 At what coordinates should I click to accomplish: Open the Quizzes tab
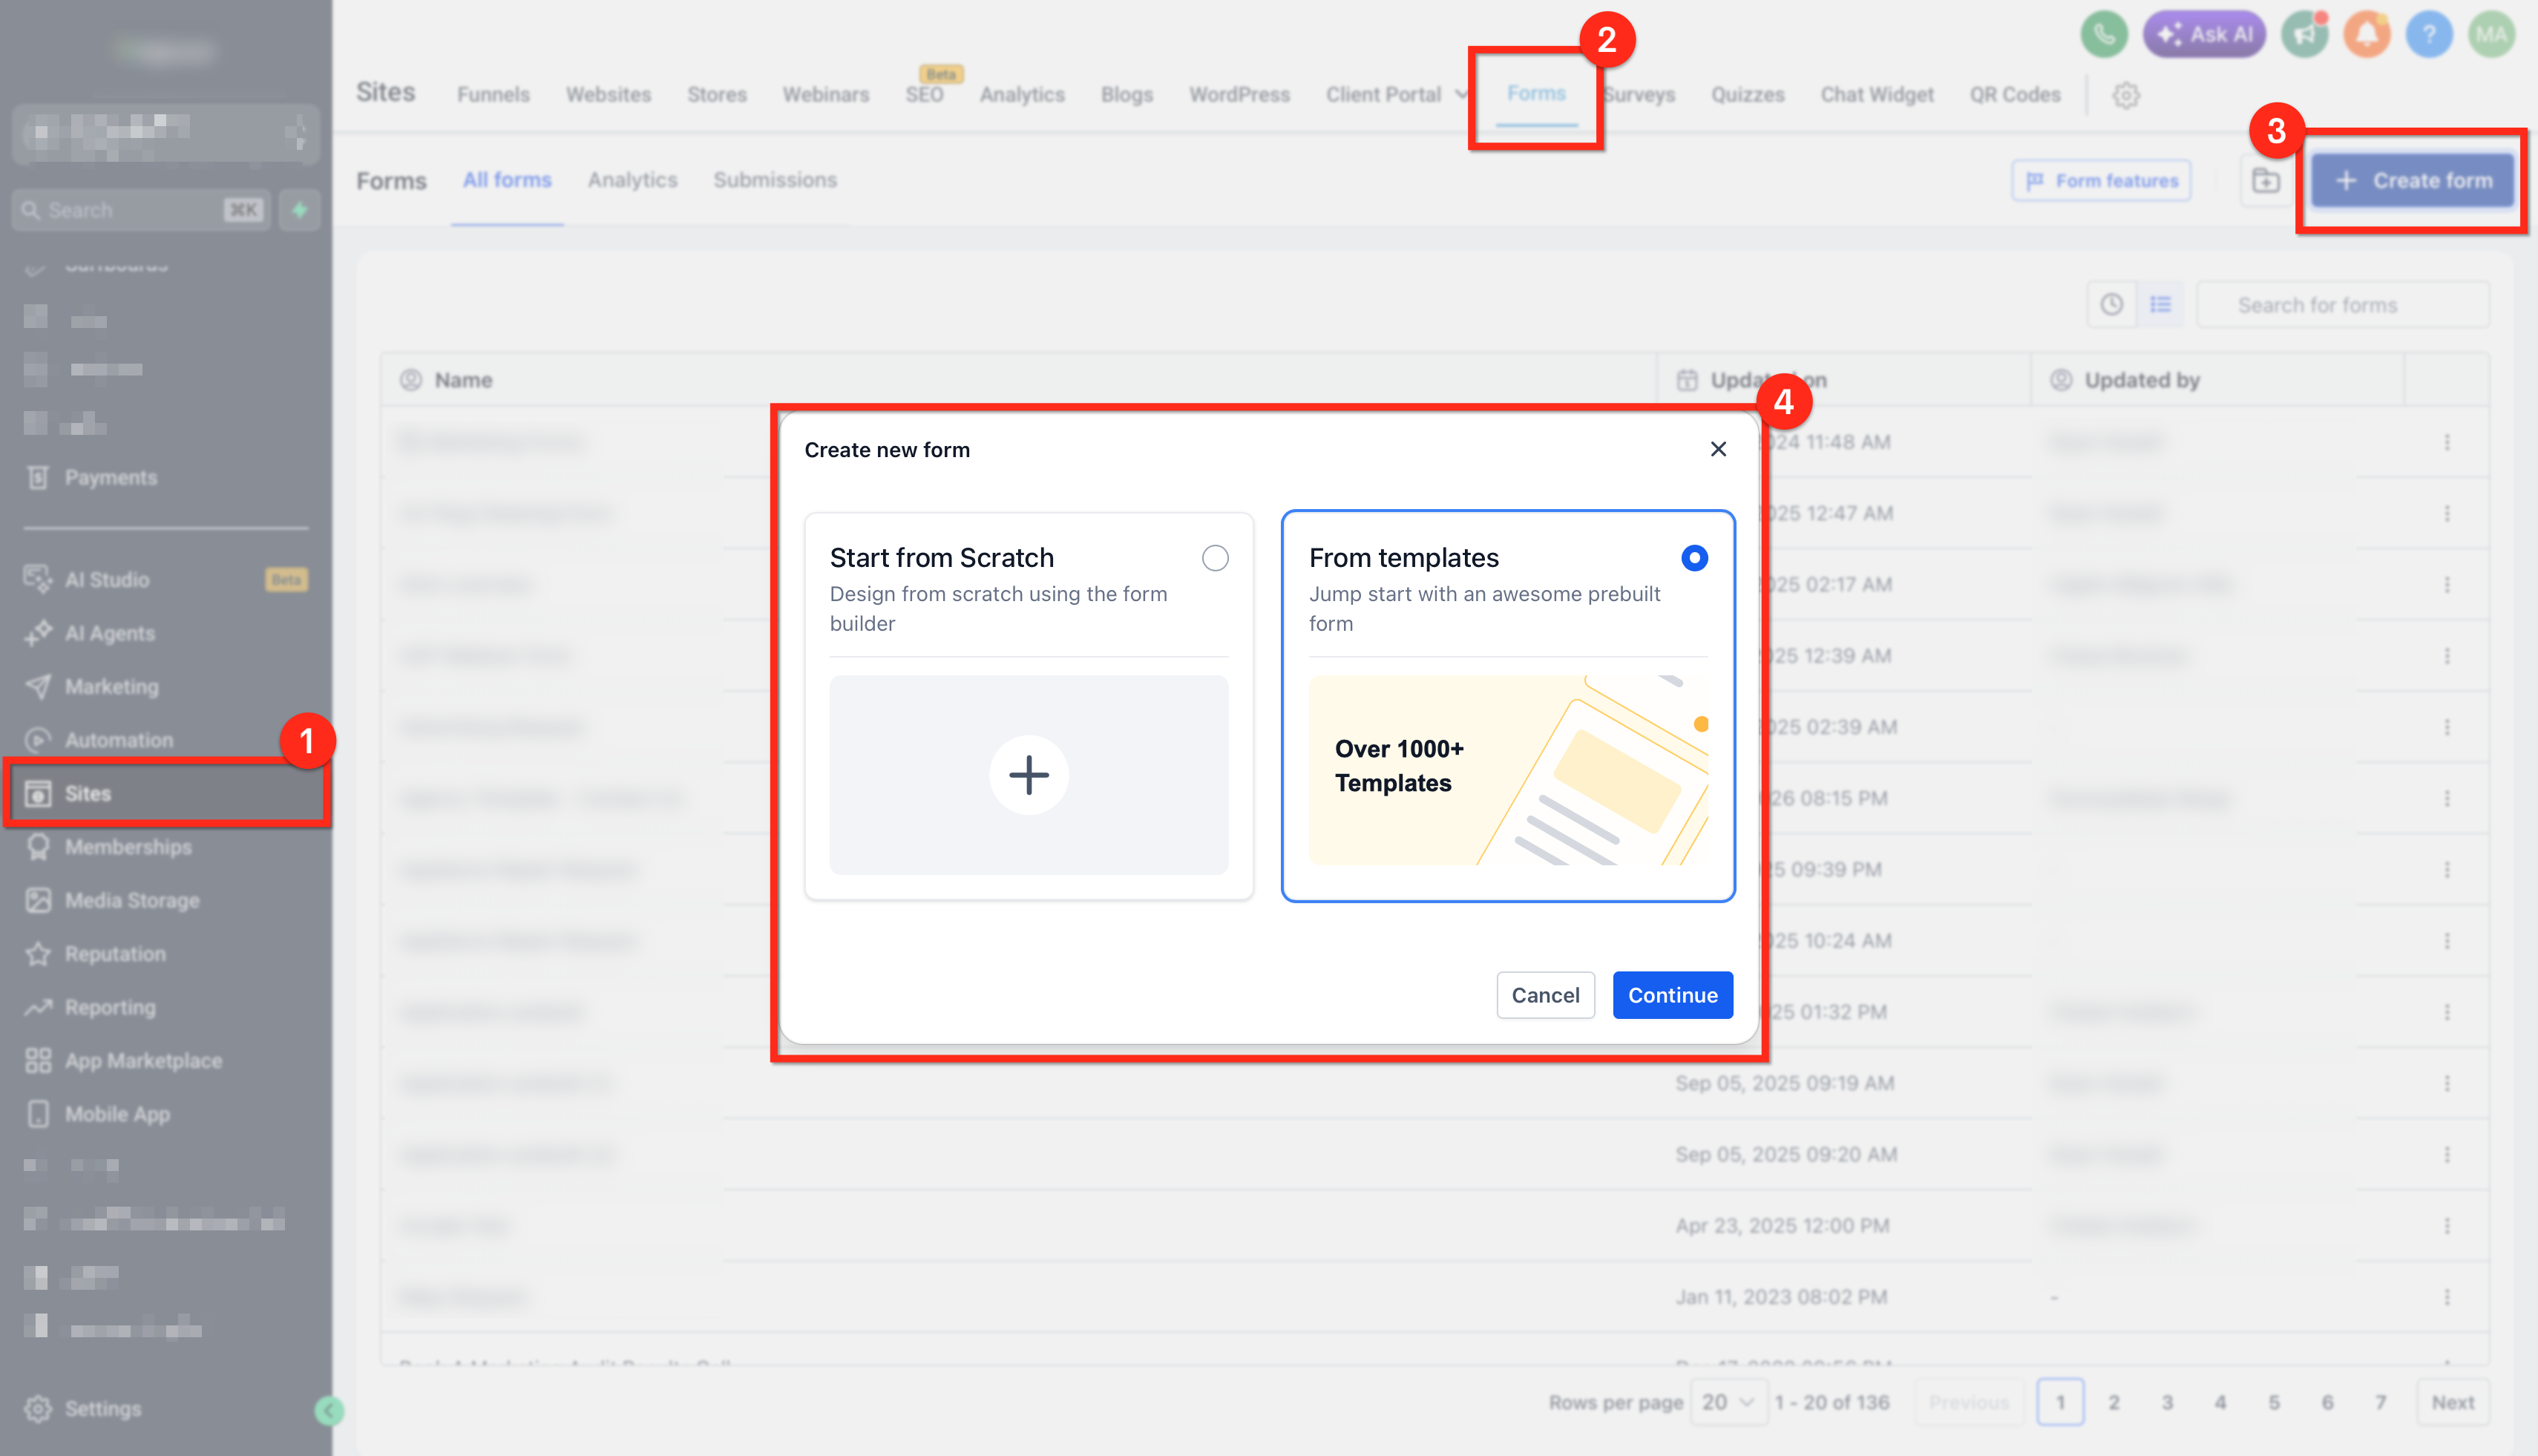pyautogui.click(x=1747, y=95)
